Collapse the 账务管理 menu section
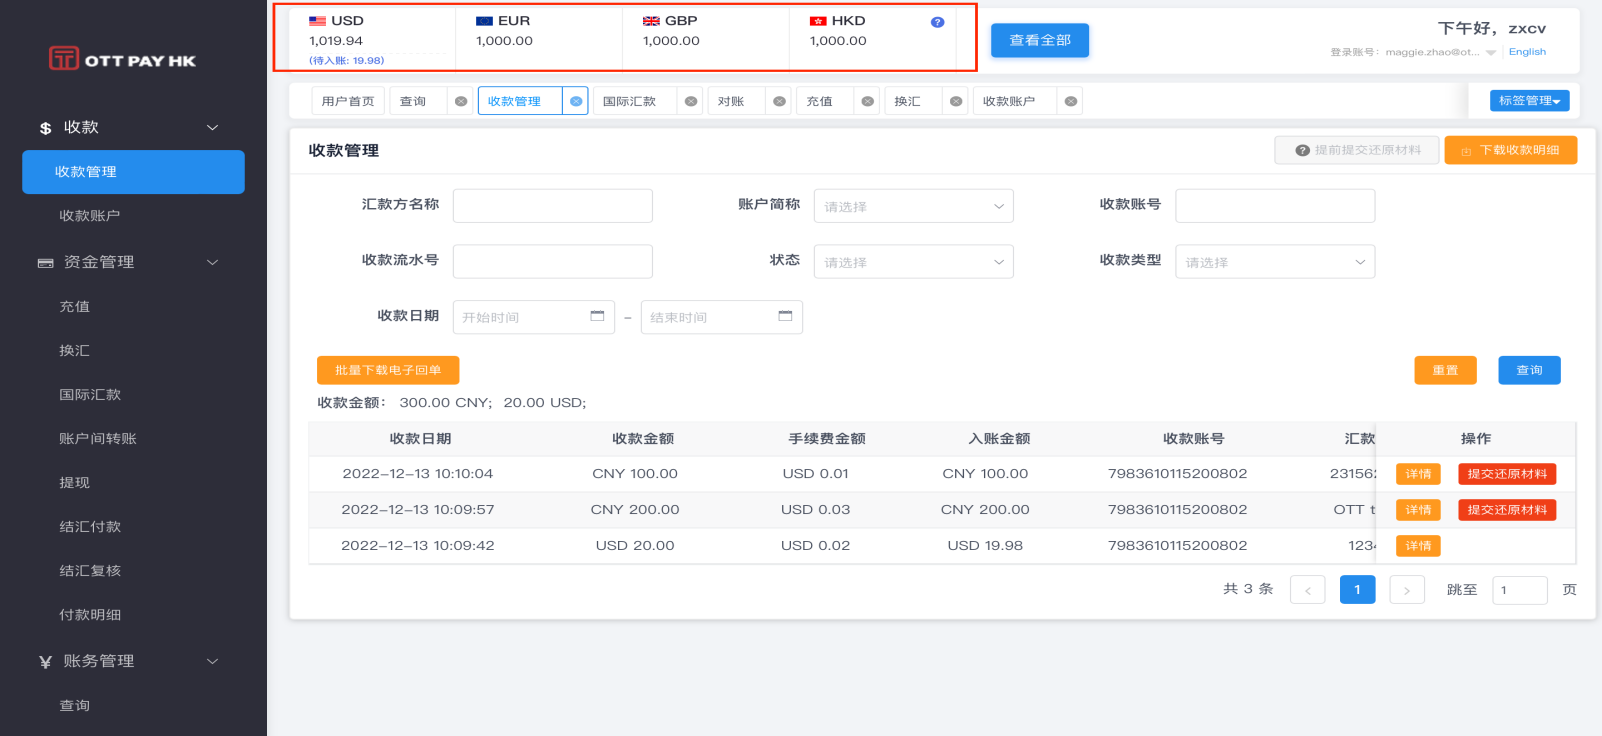The width and height of the screenshot is (1602, 736). coord(212,661)
